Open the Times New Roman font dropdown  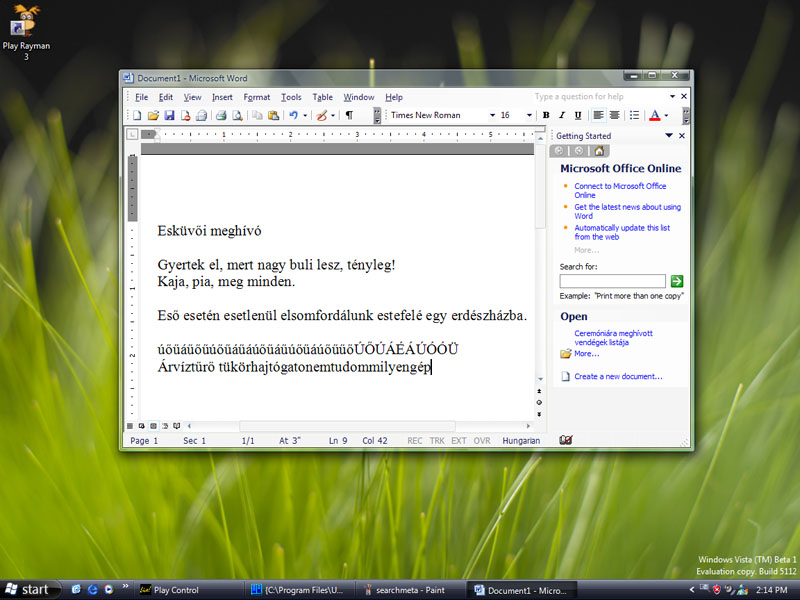click(492, 115)
